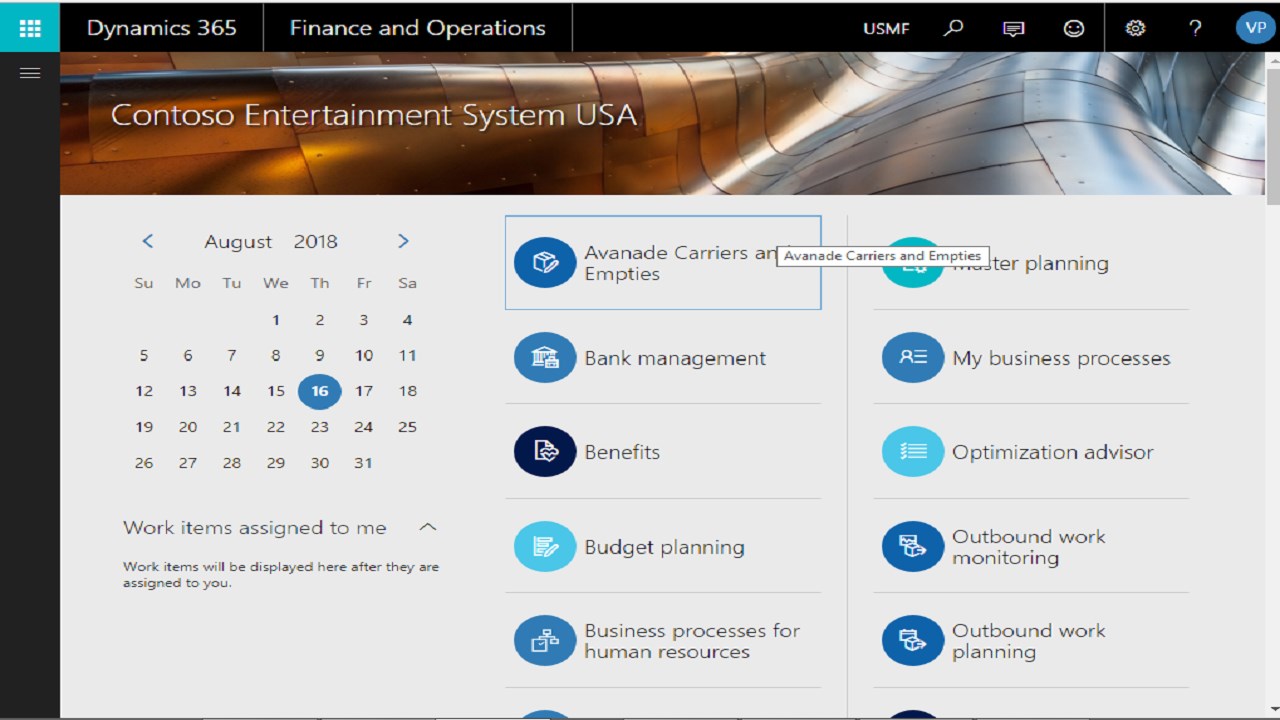
Task: Select August 5 in the calendar
Action: [144, 355]
